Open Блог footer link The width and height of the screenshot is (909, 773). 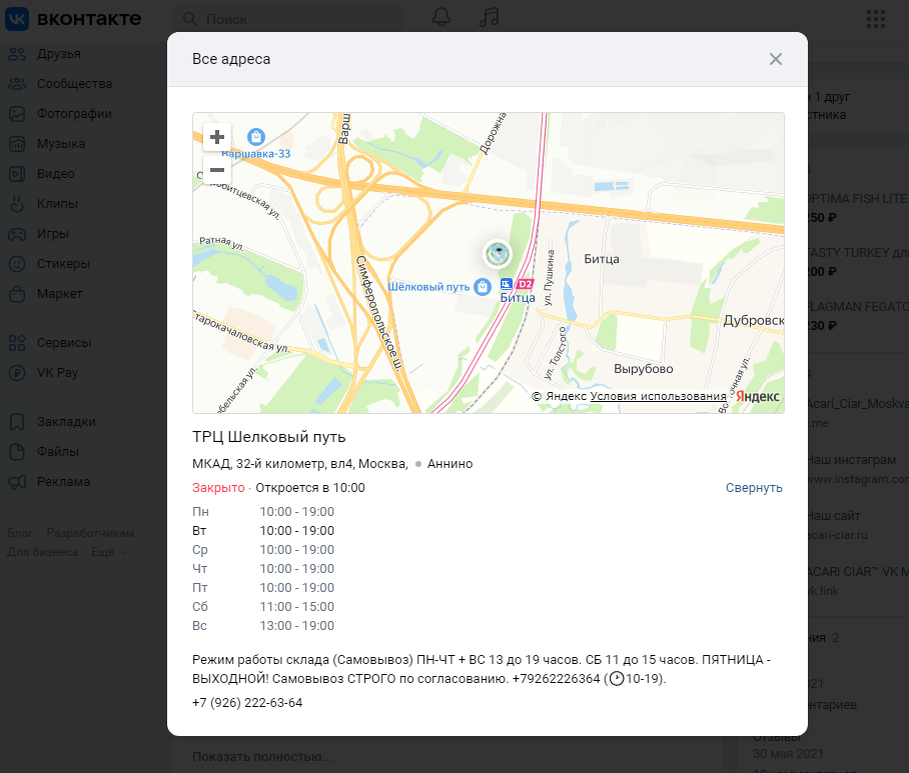(20, 533)
